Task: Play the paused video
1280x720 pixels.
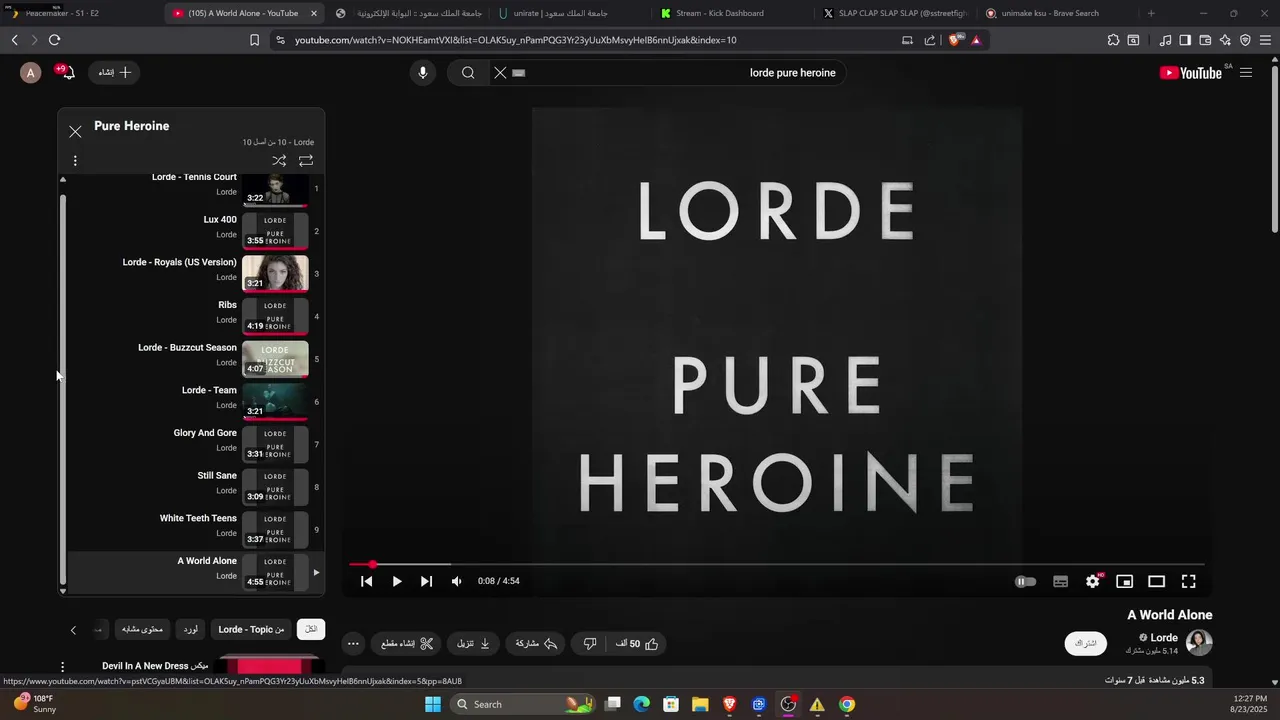Action: tap(397, 581)
